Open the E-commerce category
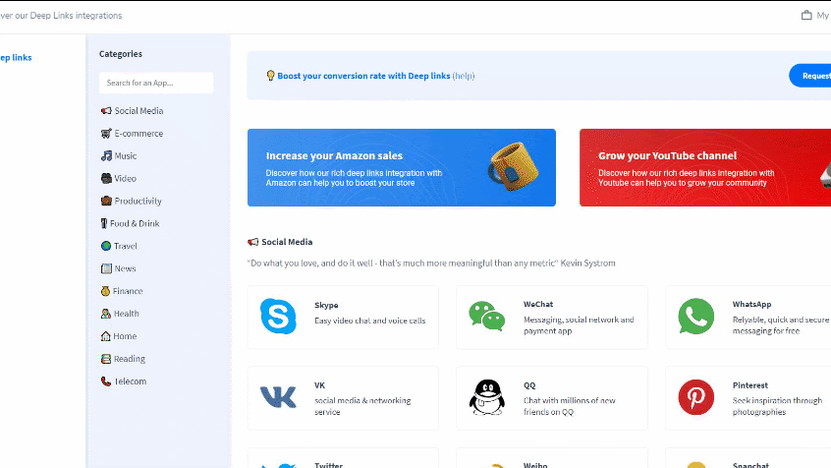This screenshot has height=468, width=831. pos(138,134)
